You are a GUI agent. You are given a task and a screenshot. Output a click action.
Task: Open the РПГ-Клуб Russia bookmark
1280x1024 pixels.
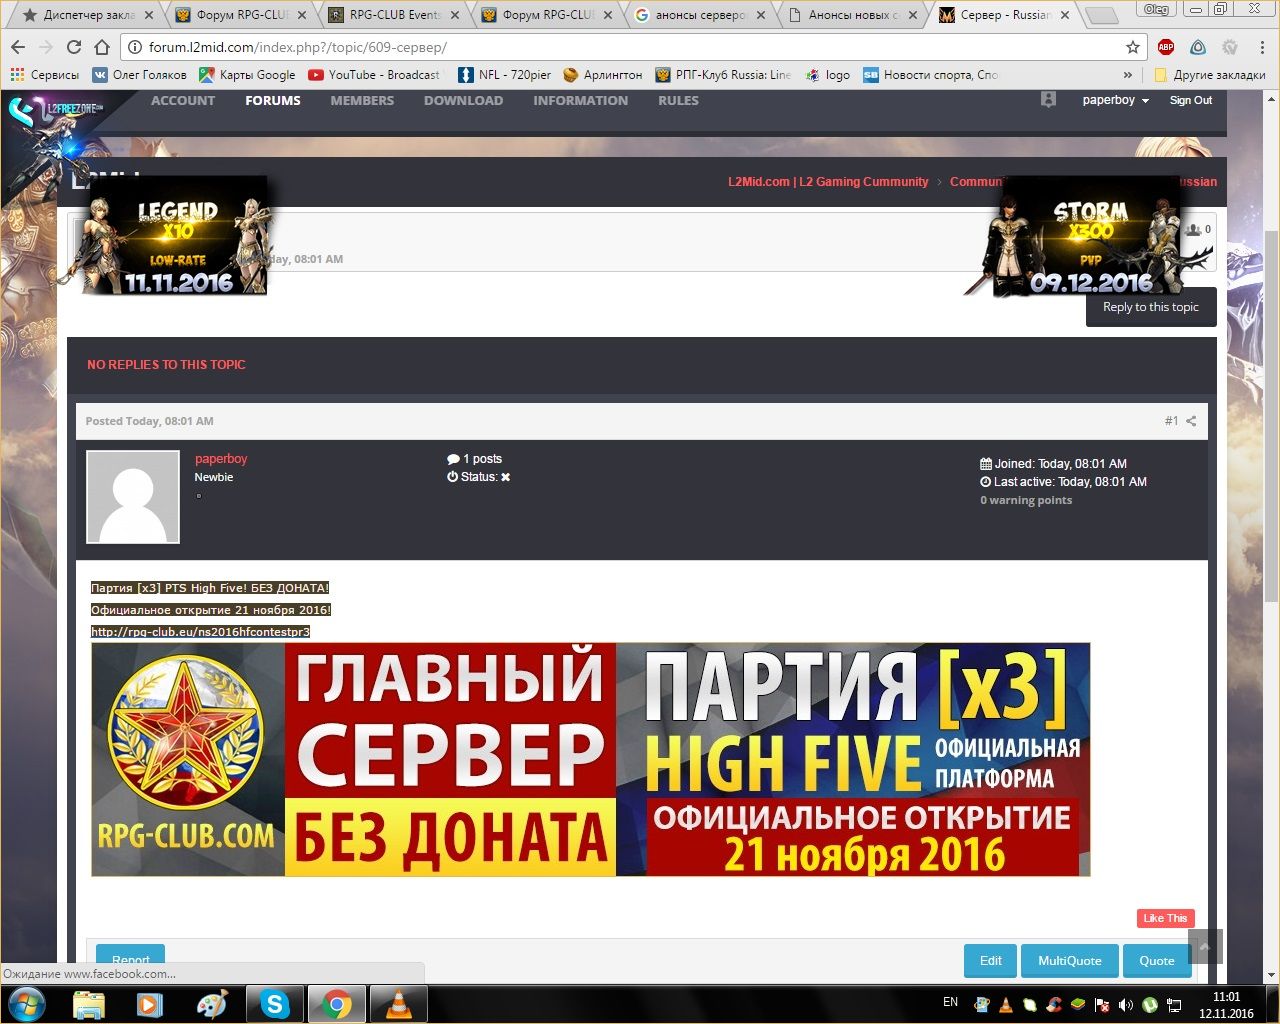coord(722,75)
